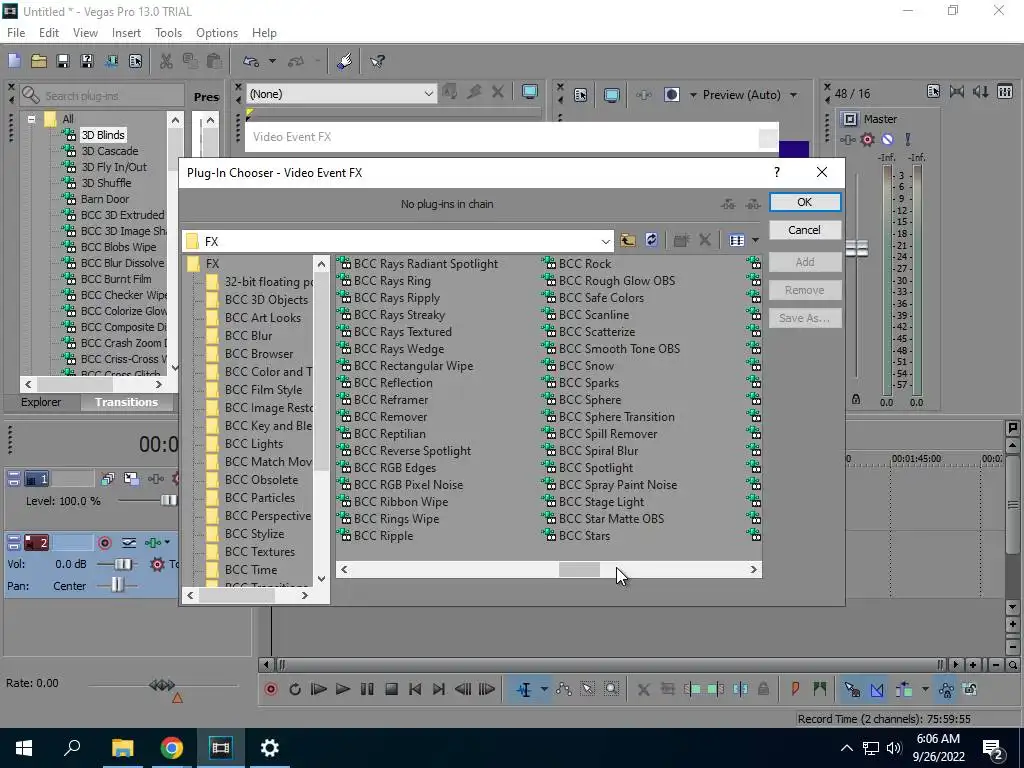Open the Mixing Console icon

point(1005,92)
